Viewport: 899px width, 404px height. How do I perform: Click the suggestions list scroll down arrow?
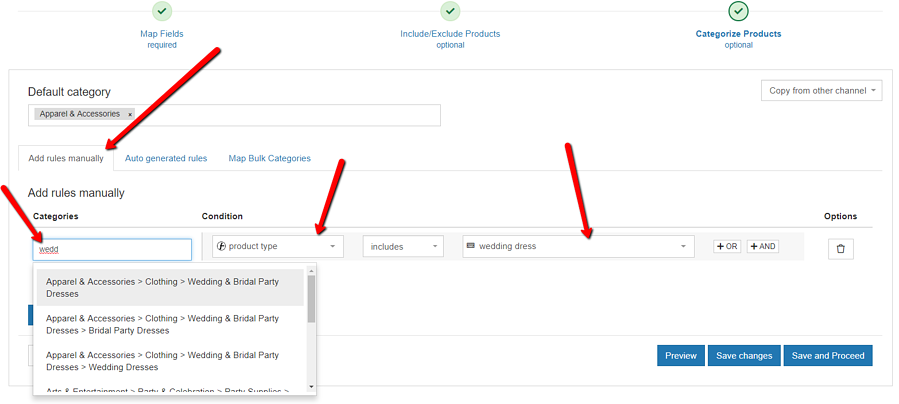coord(311,386)
